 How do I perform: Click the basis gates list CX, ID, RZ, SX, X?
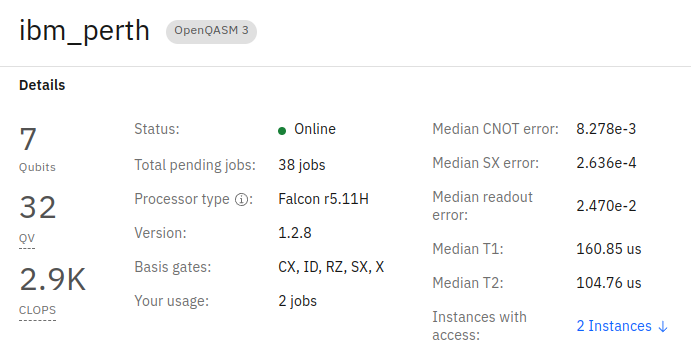[x=331, y=267]
